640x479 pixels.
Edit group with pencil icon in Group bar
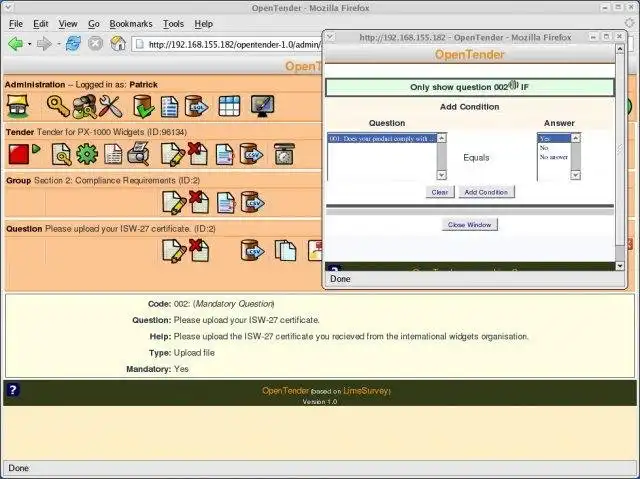pyautogui.click(x=174, y=203)
